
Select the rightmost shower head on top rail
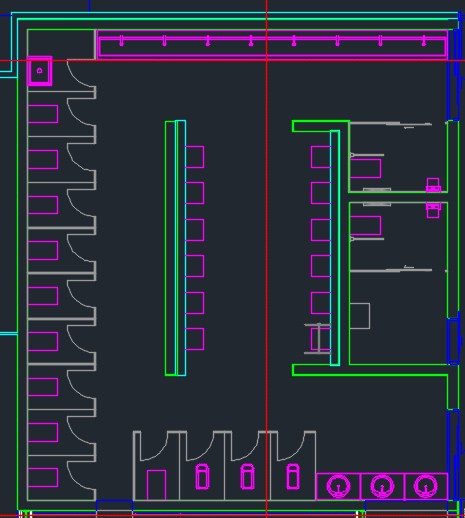tap(424, 41)
